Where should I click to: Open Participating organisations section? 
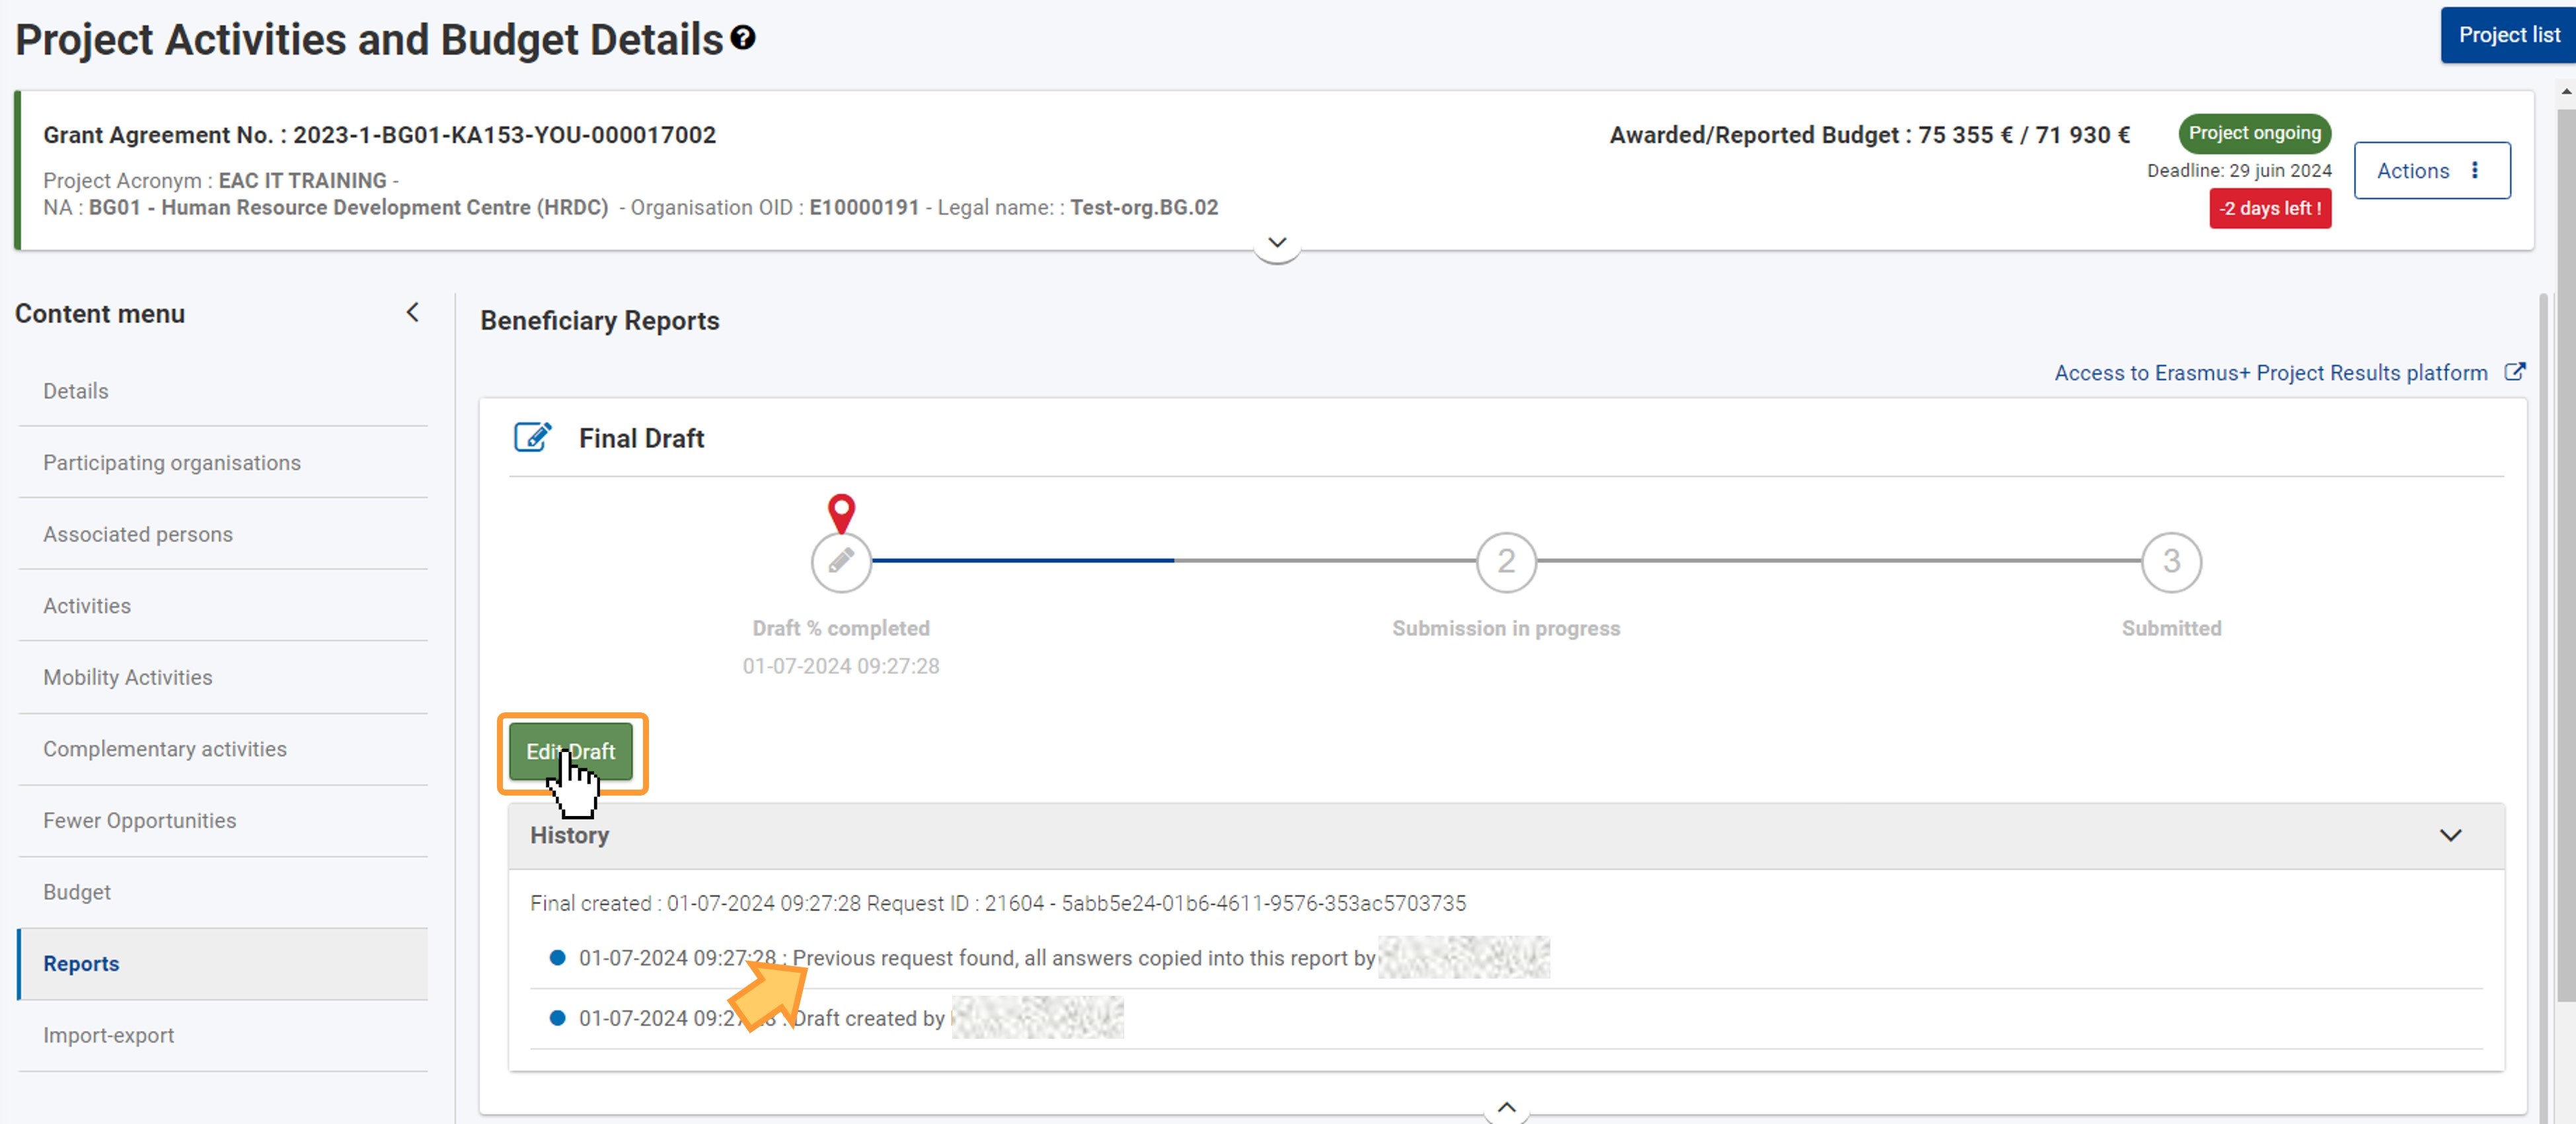tap(223, 463)
